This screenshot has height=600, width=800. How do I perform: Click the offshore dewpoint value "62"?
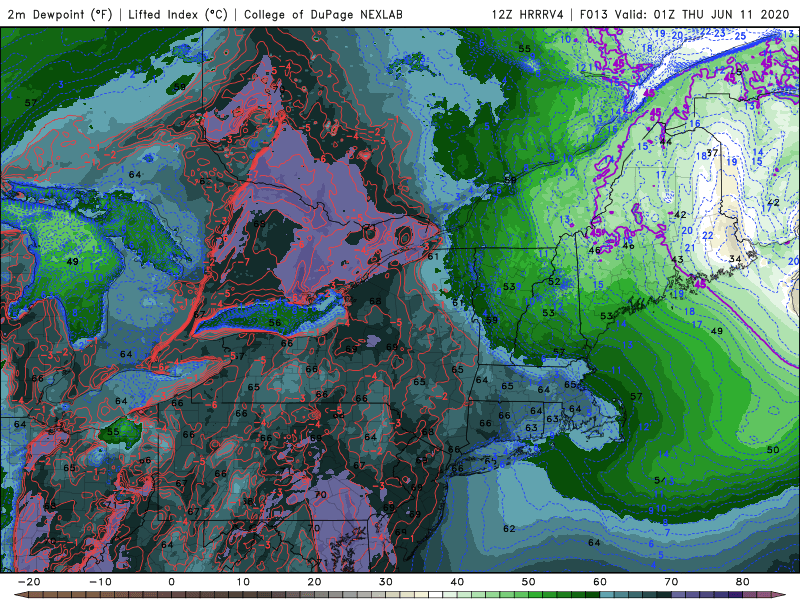pyautogui.click(x=509, y=529)
